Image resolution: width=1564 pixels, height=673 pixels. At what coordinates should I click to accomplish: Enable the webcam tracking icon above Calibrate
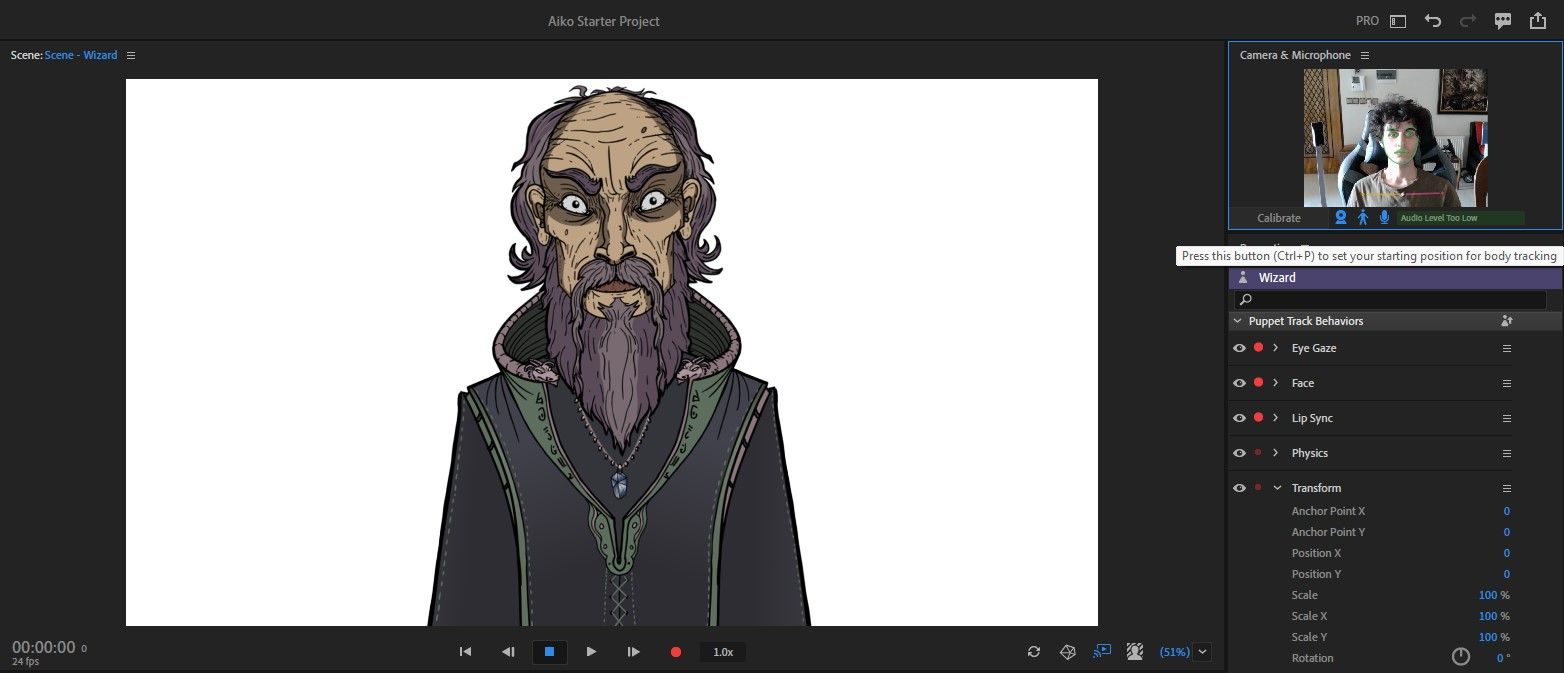[1341, 217]
